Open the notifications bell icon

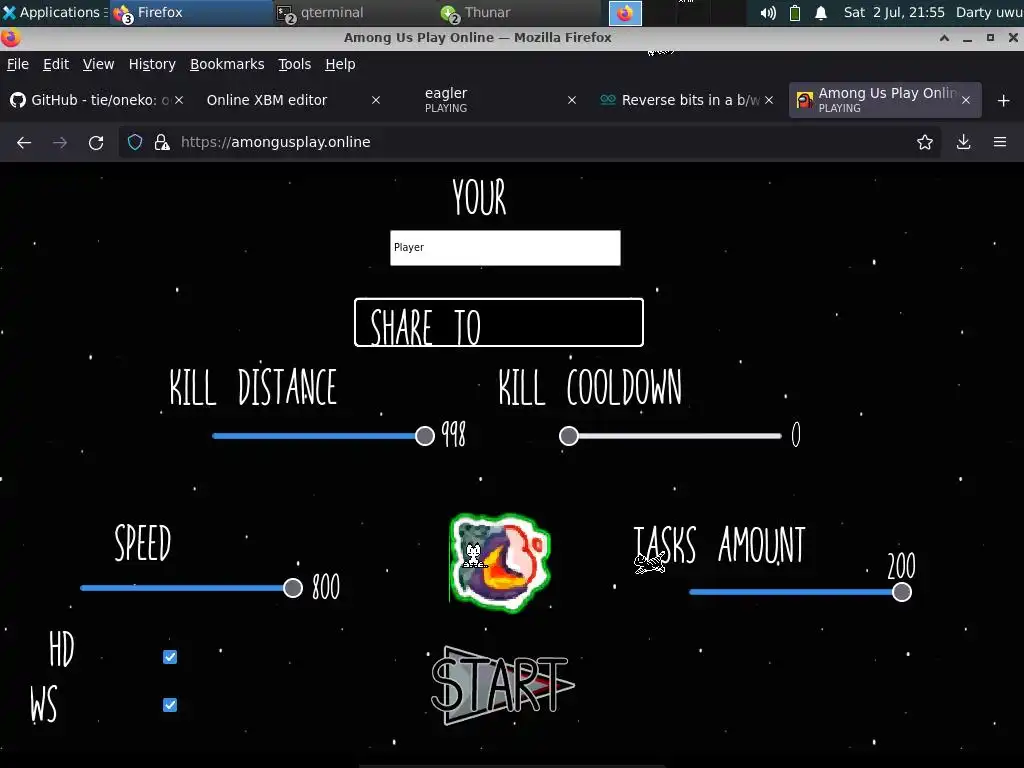click(821, 13)
